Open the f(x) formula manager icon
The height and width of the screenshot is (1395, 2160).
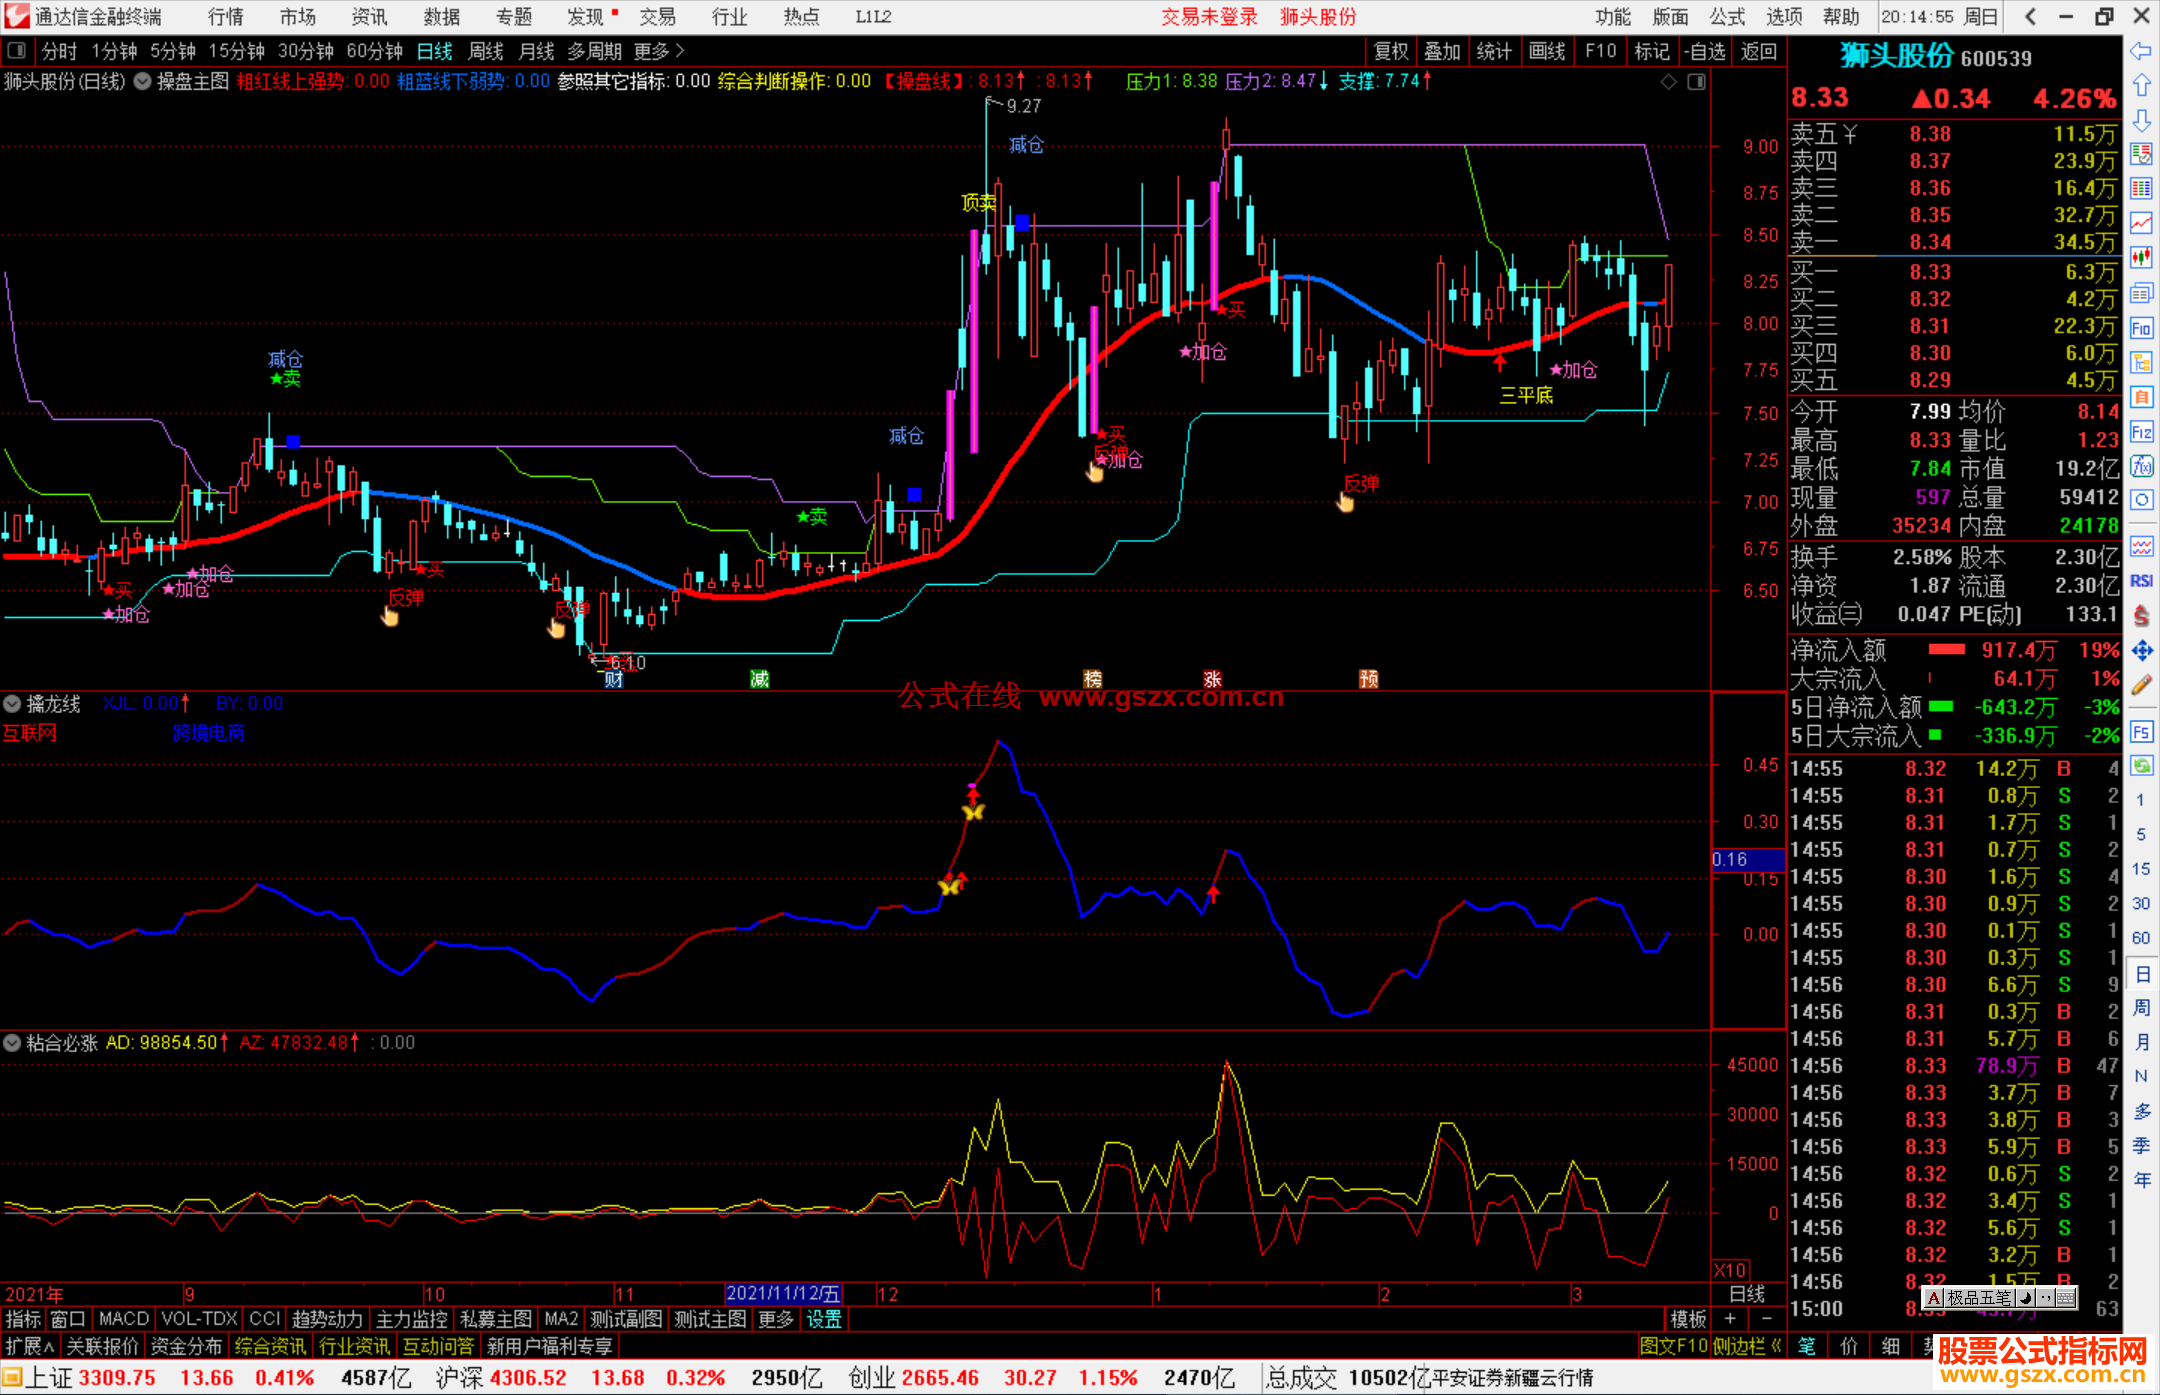[x=2141, y=466]
